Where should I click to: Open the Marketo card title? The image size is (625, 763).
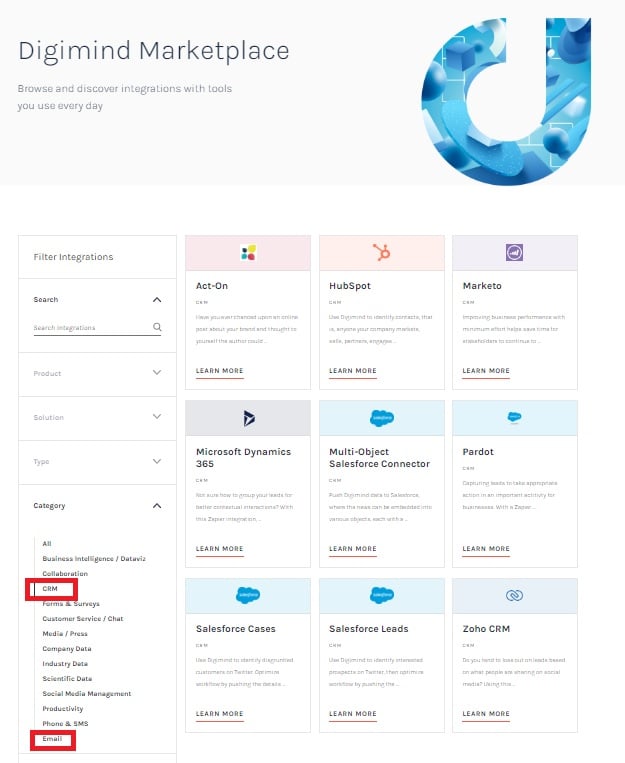pyautogui.click(x=482, y=286)
